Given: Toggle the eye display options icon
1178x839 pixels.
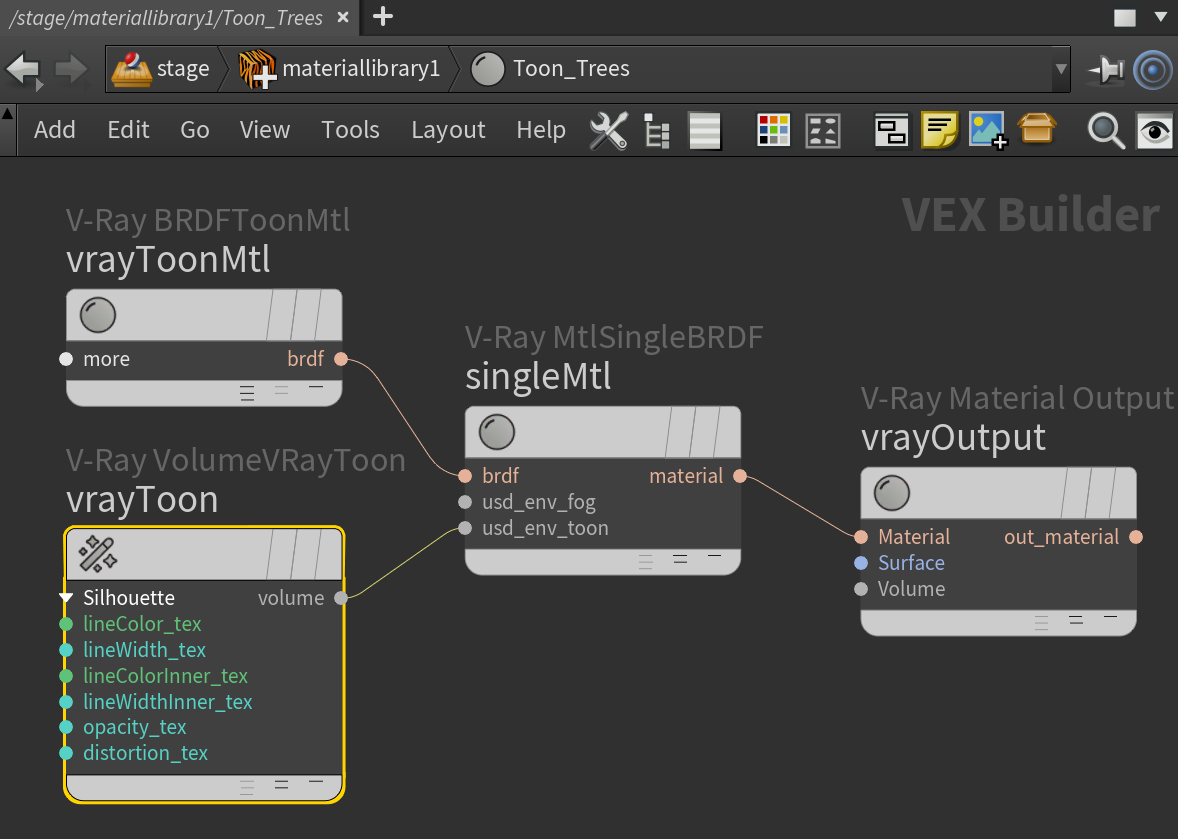Looking at the screenshot, I should (1154, 131).
